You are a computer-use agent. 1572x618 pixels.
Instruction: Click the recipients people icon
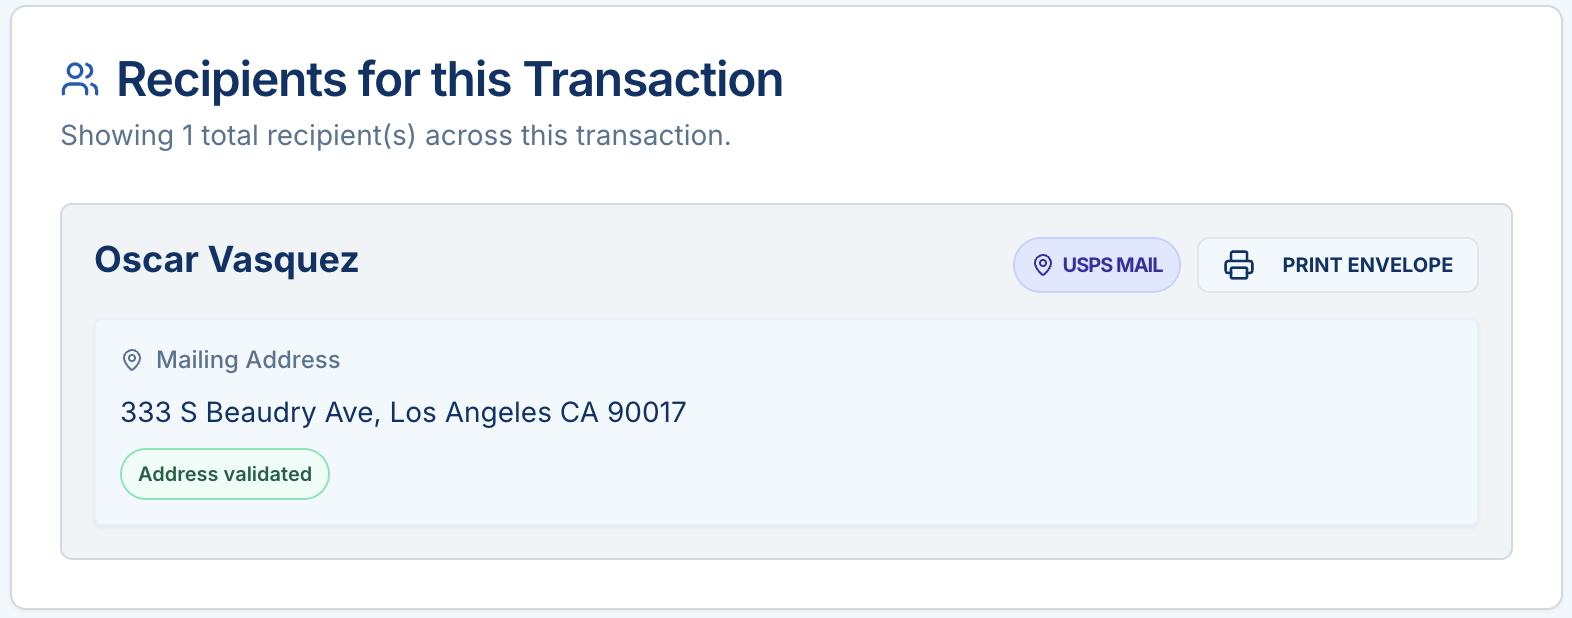[x=80, y=80]
